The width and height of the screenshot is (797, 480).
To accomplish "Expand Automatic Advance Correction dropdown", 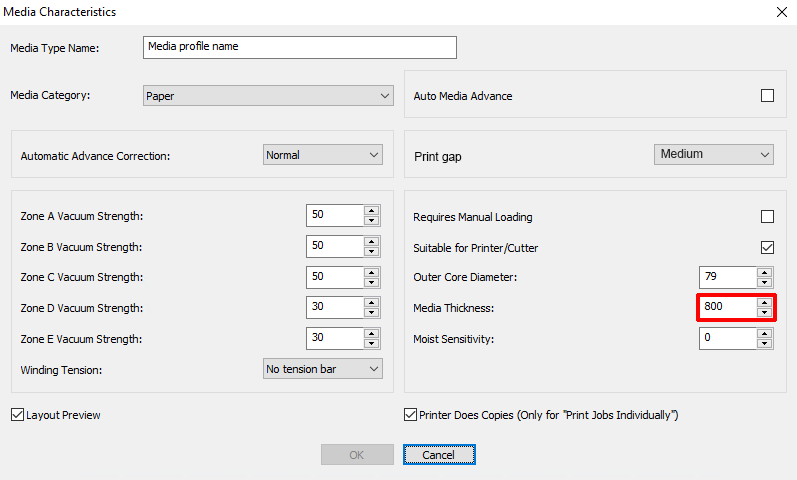I will pos(323,155).
